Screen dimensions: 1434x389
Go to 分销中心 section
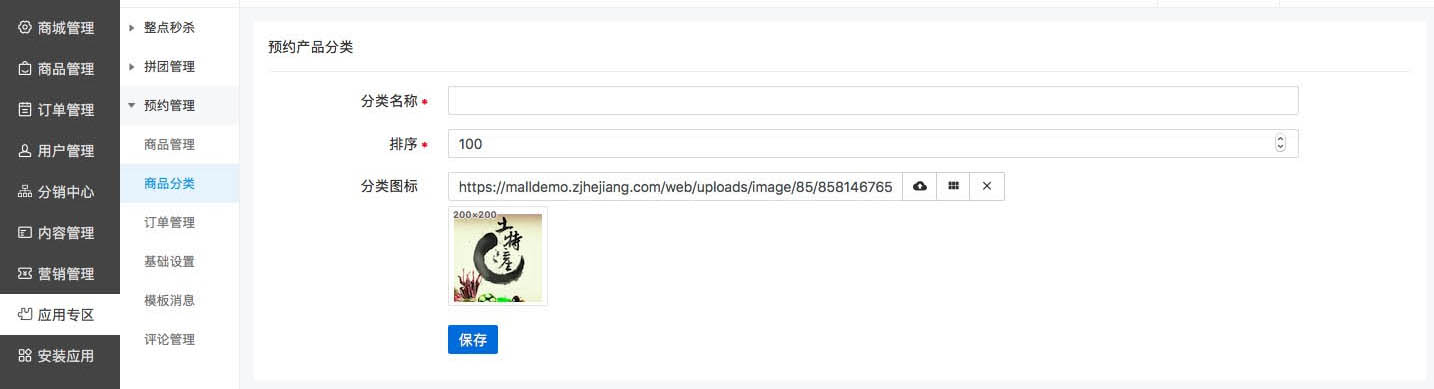pos(60,192)
